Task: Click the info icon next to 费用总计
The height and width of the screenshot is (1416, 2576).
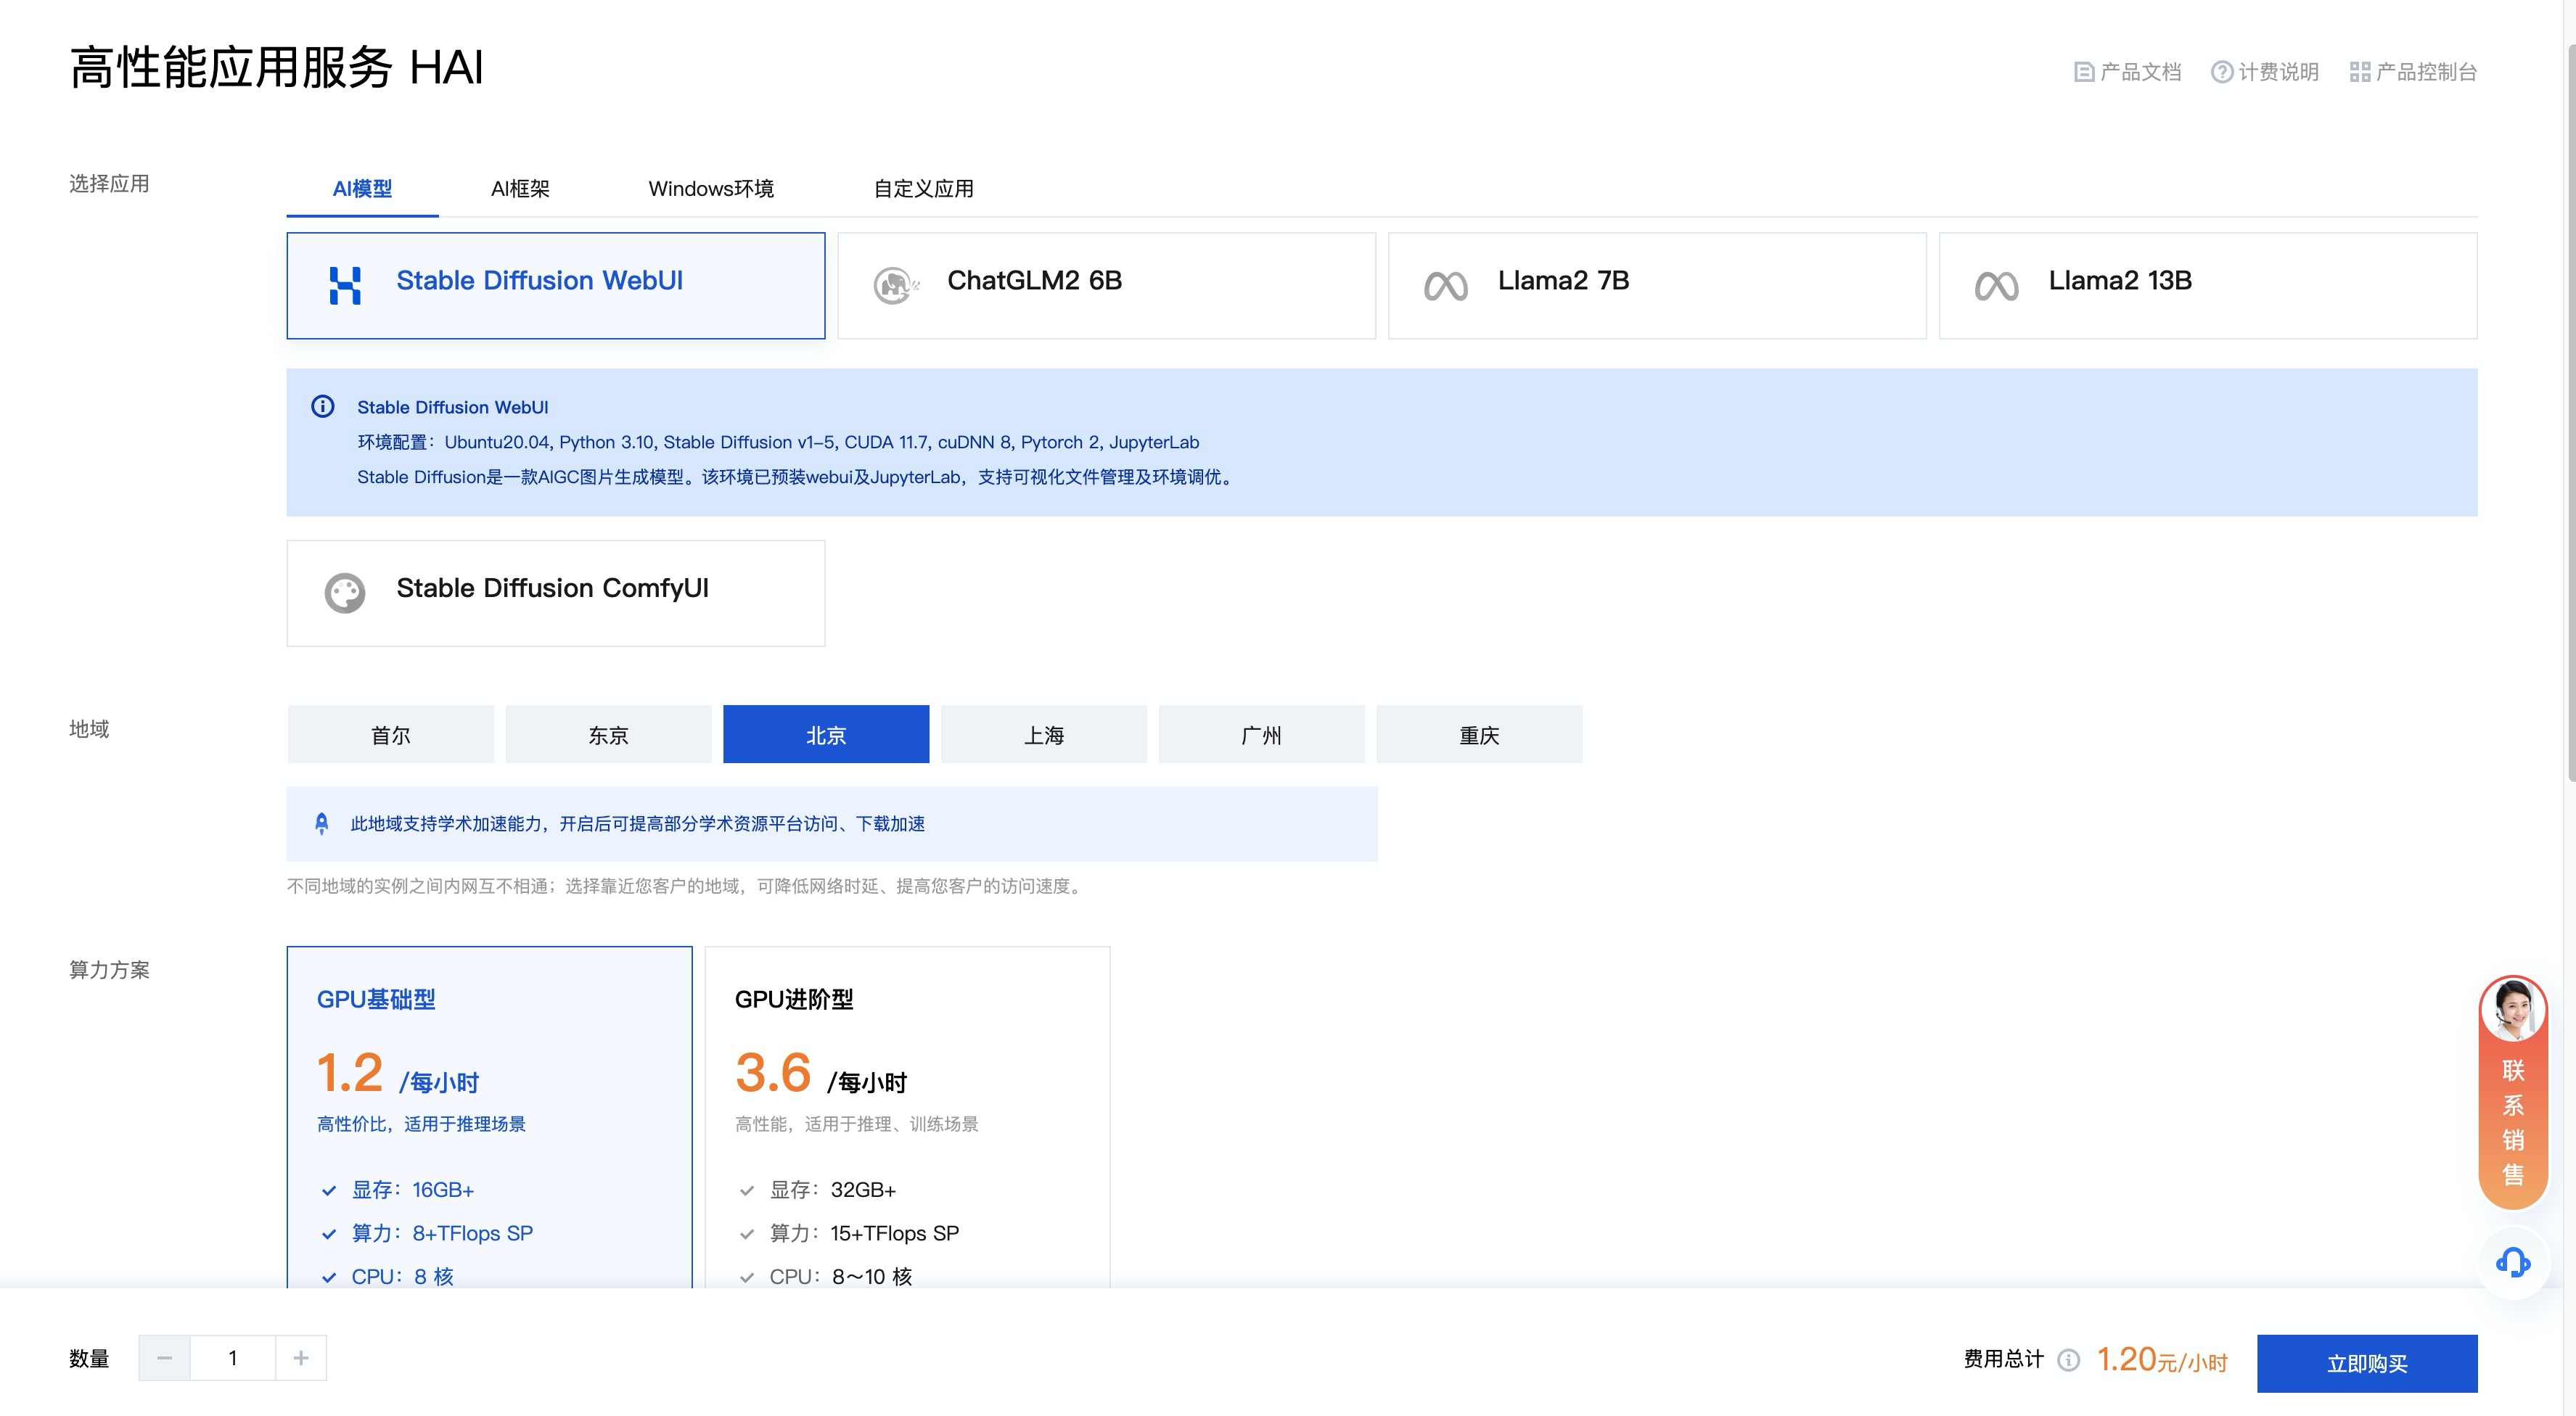Action: (2069, 1360)
